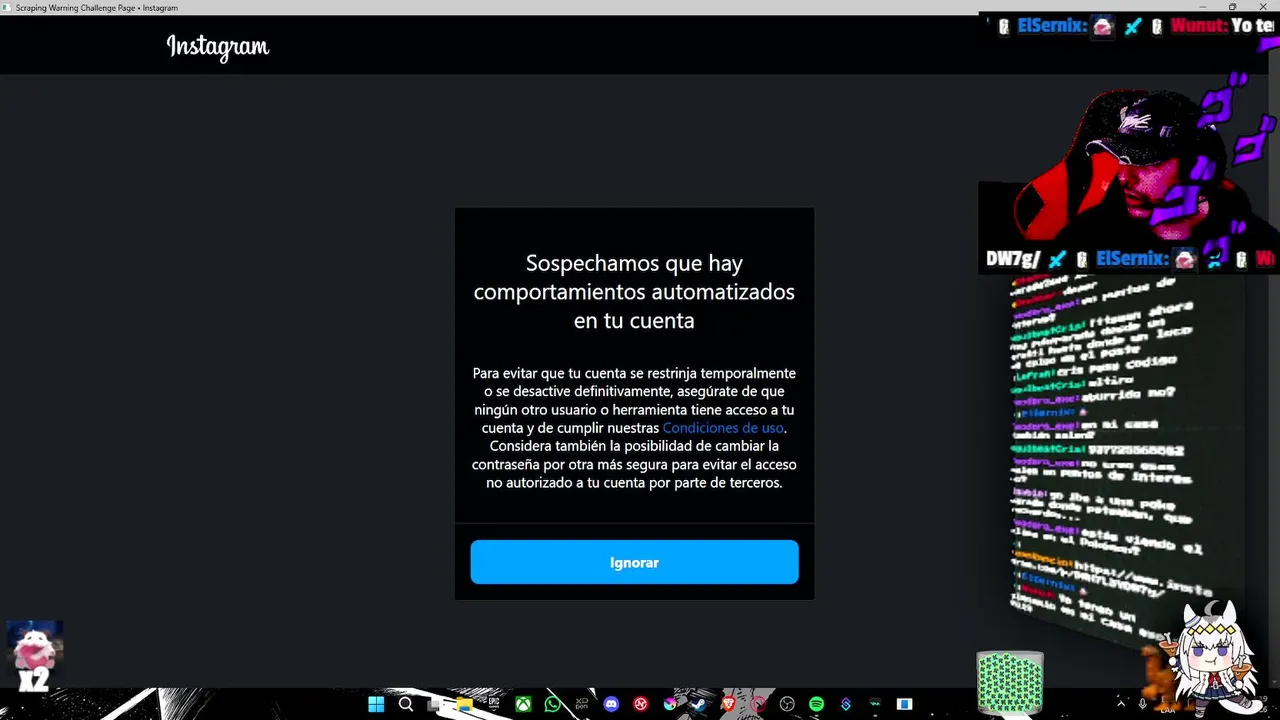The width and height of the screenshot is (1280, 720).
Task: Open Discord from the taskbar
Action: tap(611, 704)
